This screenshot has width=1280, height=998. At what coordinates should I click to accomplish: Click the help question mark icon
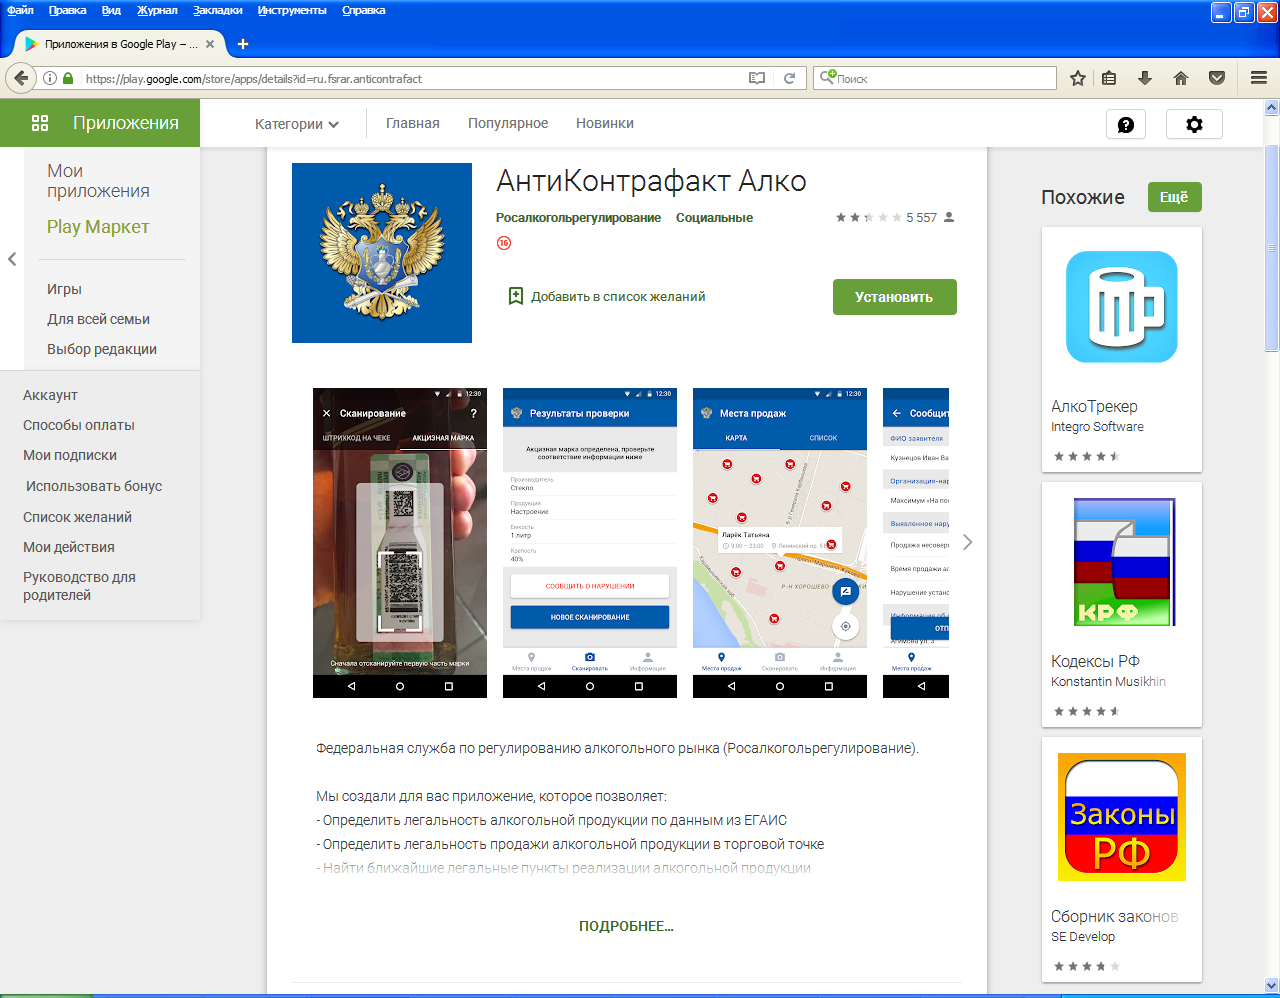tap(1125, 125)
